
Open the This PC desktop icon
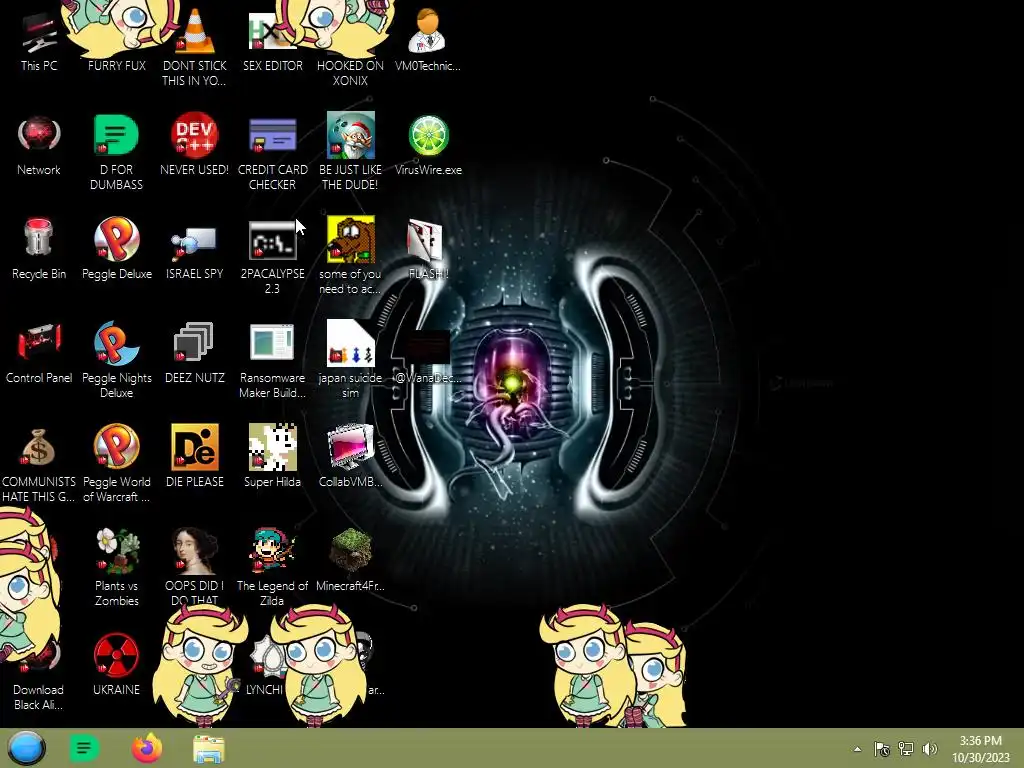coord(39,33)
